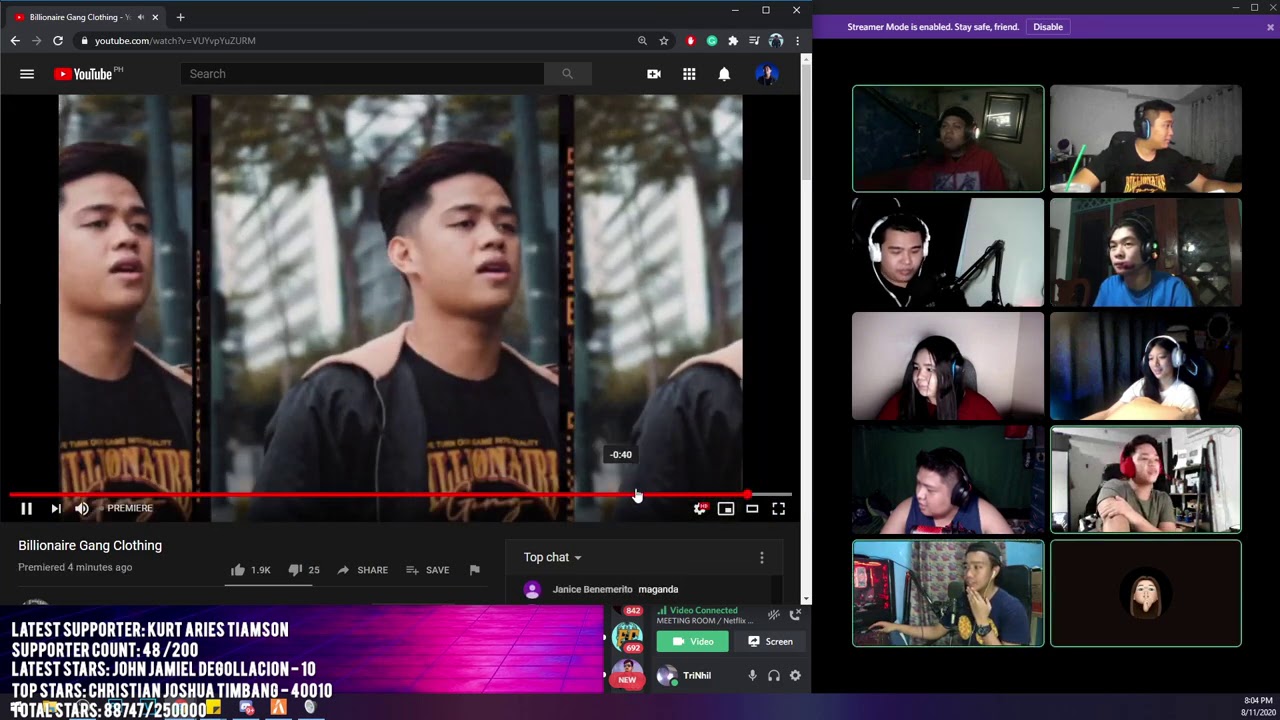1280x720 pixels.
Task: Open the YouTube account avatar menu
Action: click(x=767, y=74)
